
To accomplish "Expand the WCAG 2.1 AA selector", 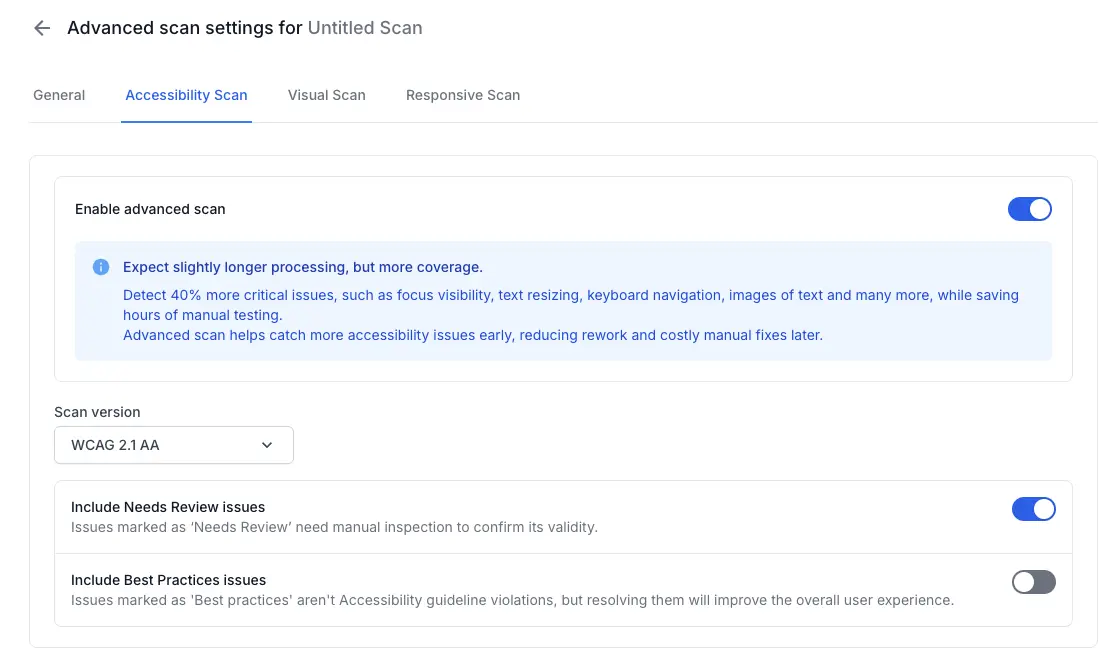I will point(173,445).
